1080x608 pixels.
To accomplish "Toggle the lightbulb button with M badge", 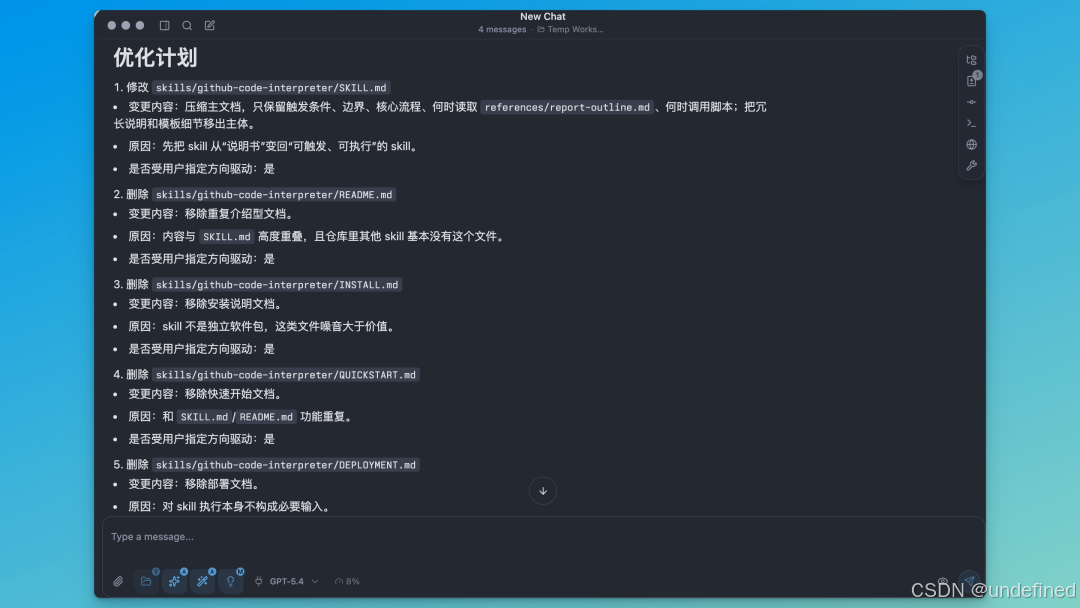I will pyautogui.click(x=231, y=581).
